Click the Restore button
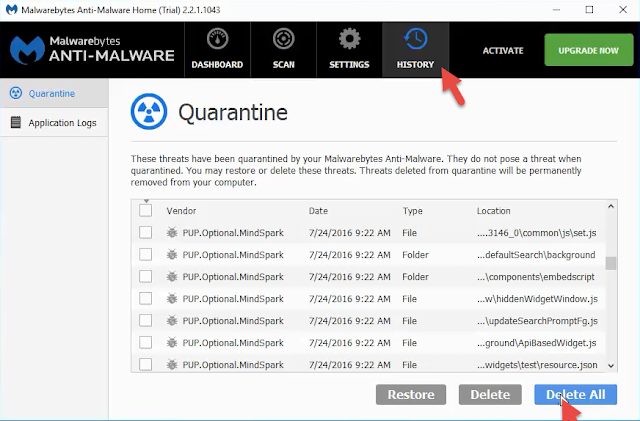The image size is (640, 421). [x=411, y=394]
